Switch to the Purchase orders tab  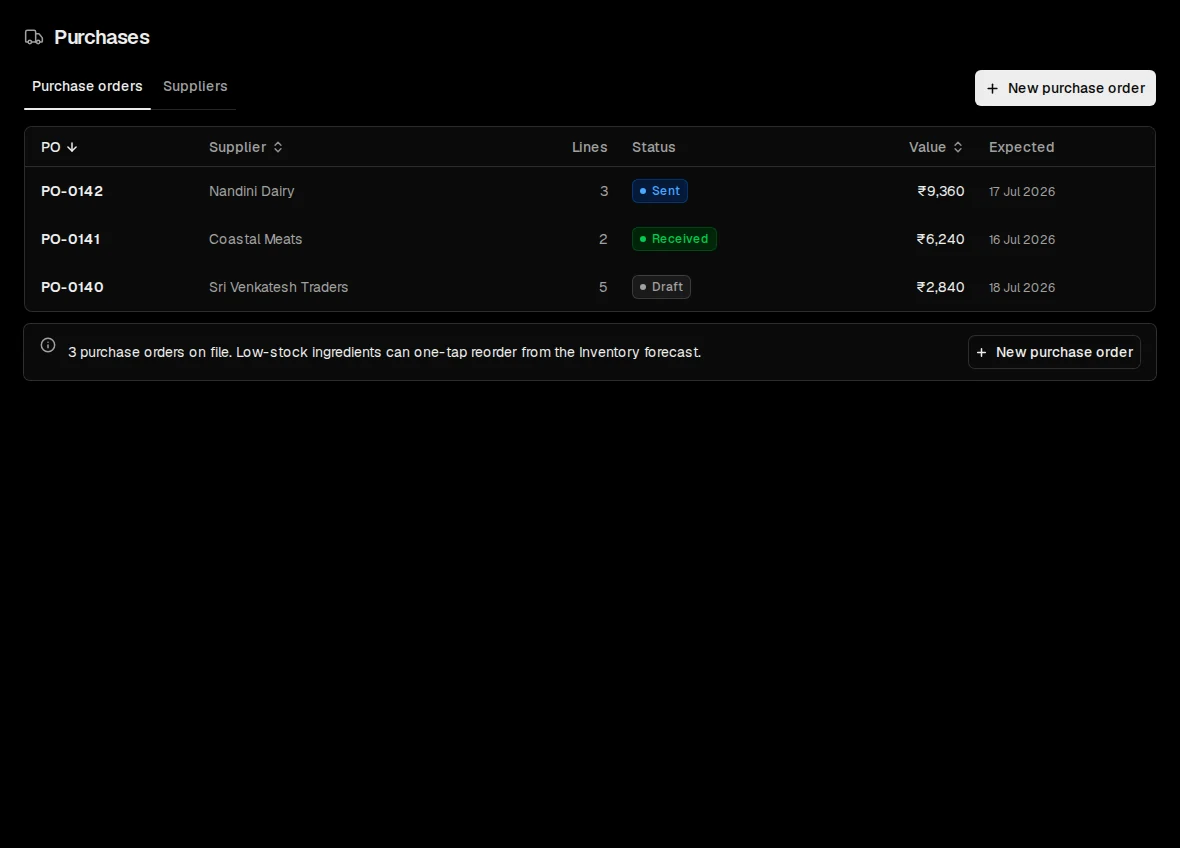coord(87,87)
